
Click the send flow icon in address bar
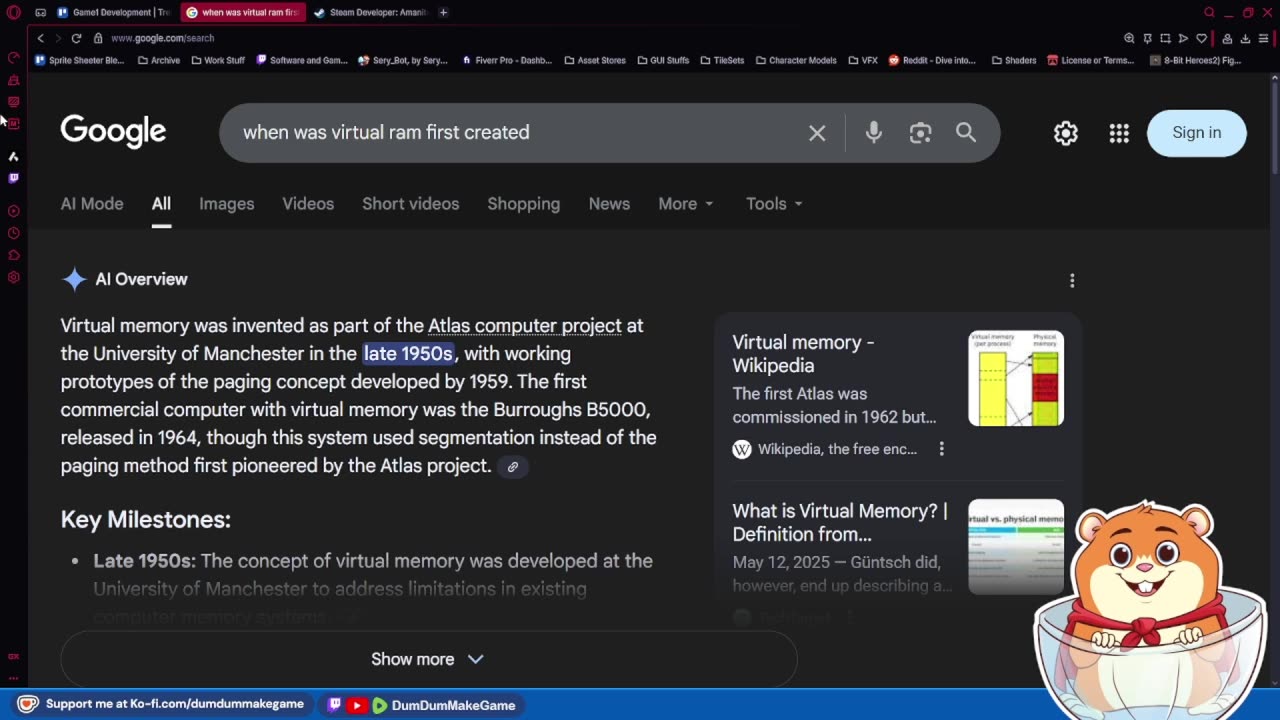(x=1183, y=38)
